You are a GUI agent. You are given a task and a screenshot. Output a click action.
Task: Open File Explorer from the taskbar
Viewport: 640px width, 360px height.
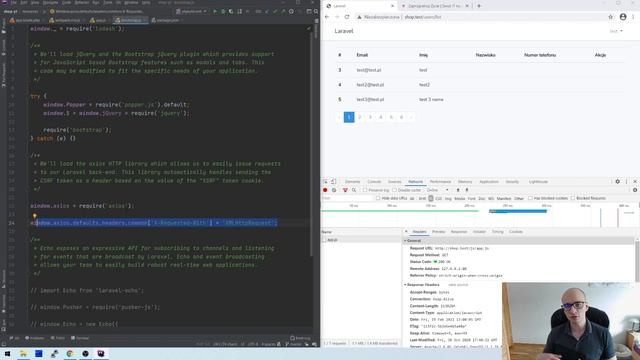point(23,353)
